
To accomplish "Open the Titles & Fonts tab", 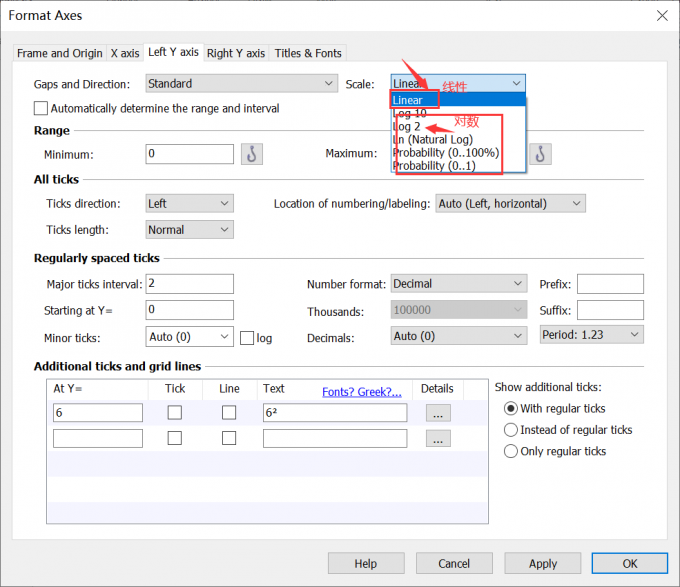I will (308, 53).
